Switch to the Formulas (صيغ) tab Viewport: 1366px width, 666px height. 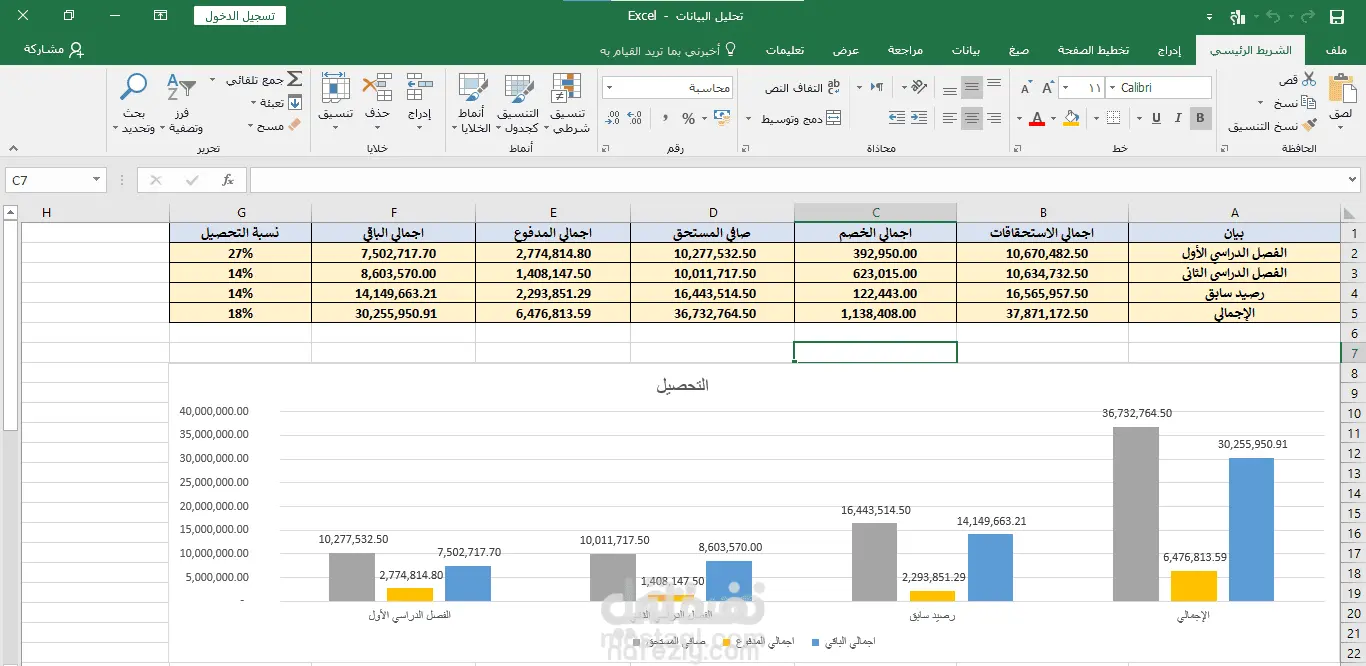point(1019,50)
